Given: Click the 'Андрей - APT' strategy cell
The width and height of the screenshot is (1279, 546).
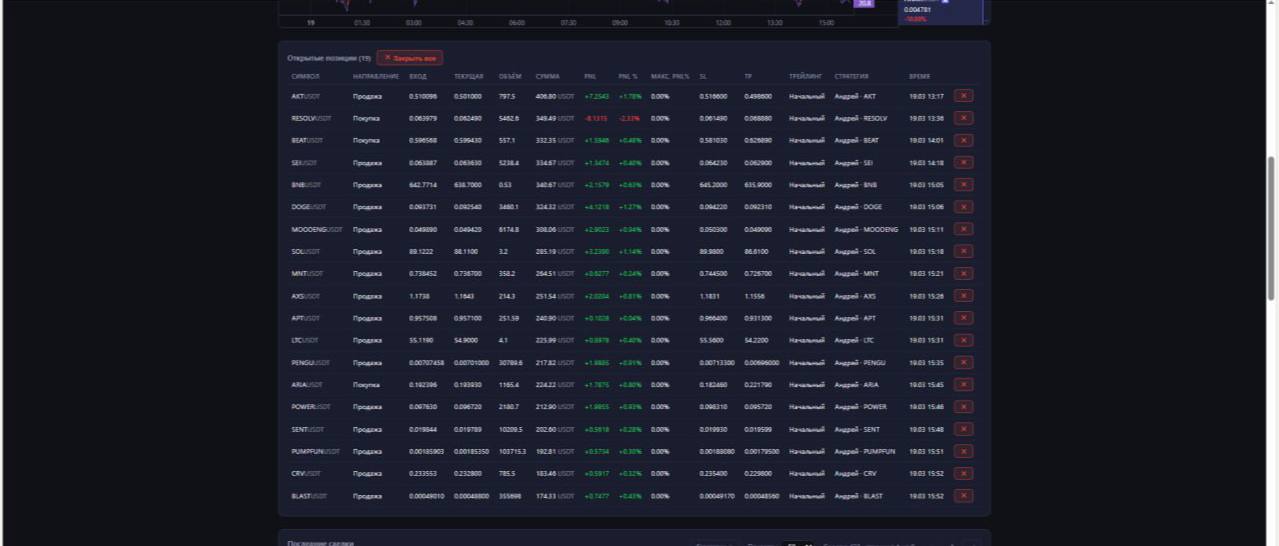Looking at the screenshot, I should pos(855,318).
